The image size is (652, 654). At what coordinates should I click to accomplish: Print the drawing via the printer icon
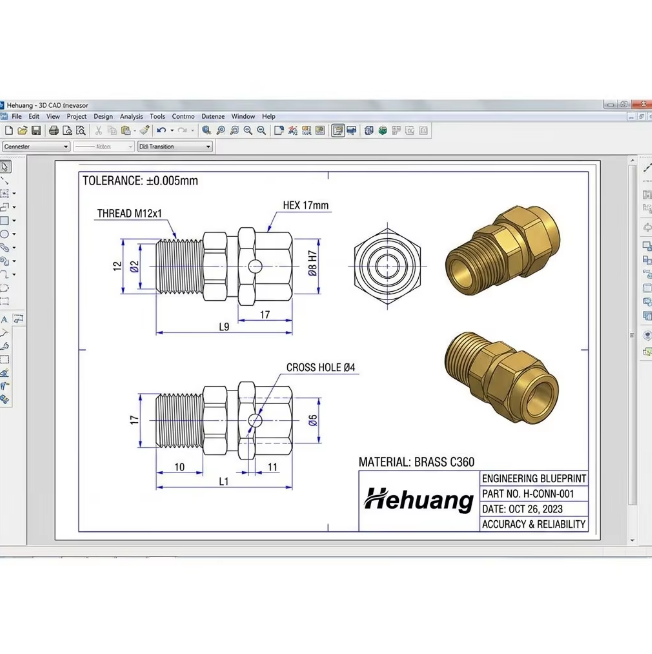tap(54, 131)
